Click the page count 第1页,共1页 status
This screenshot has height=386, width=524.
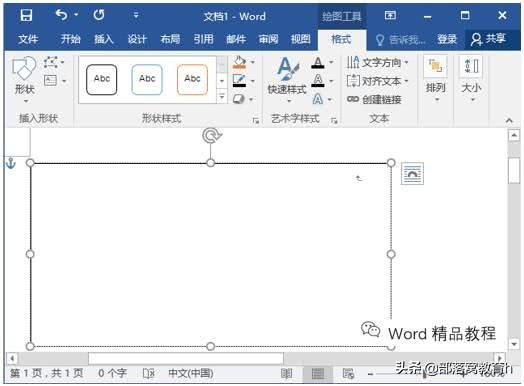tap(46, 373)
